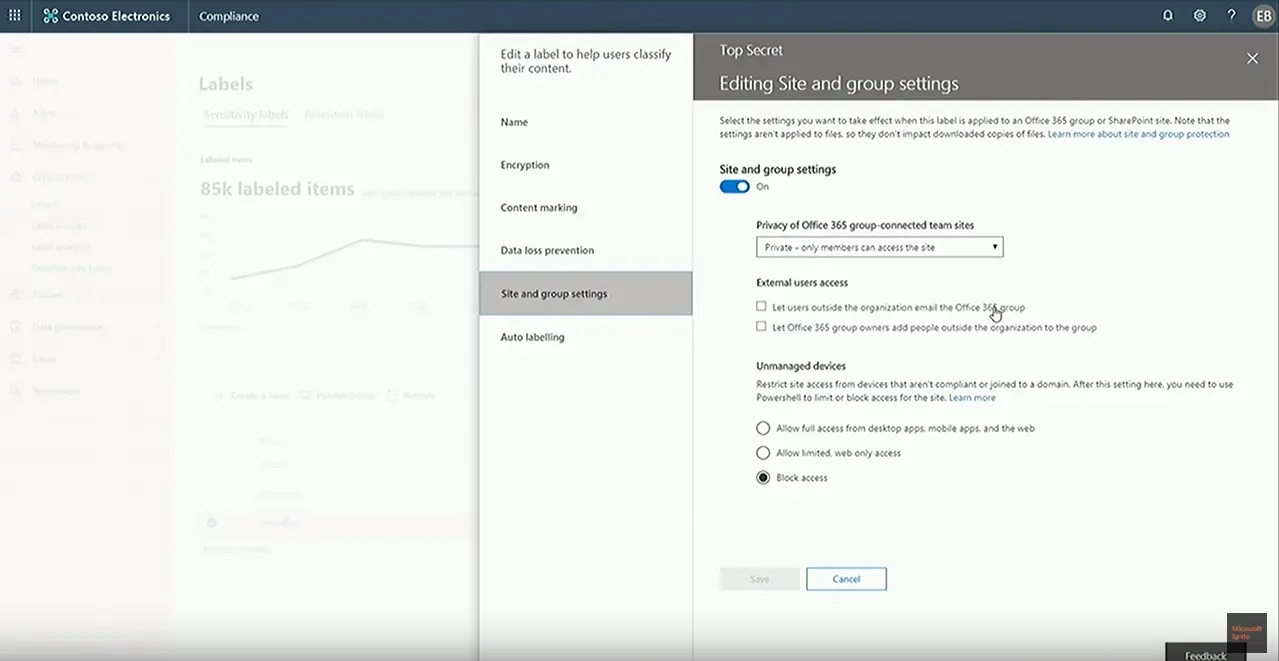Select Allow limited, web only access
Viewport: 1279px width, 661px height.
(764, 453)
